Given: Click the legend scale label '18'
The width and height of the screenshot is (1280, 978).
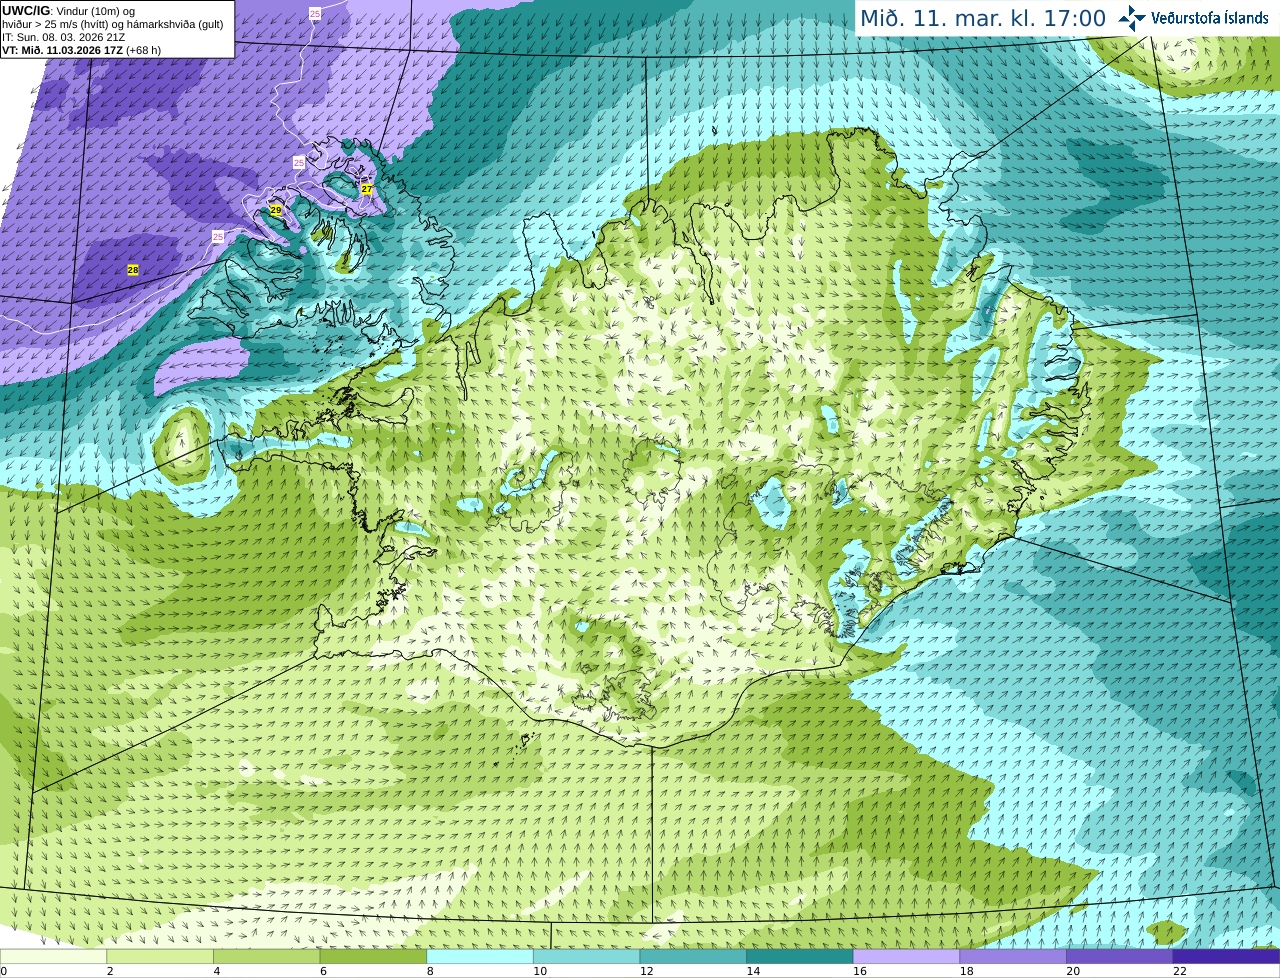Looking at the screenshot, I should click(966, 971).
